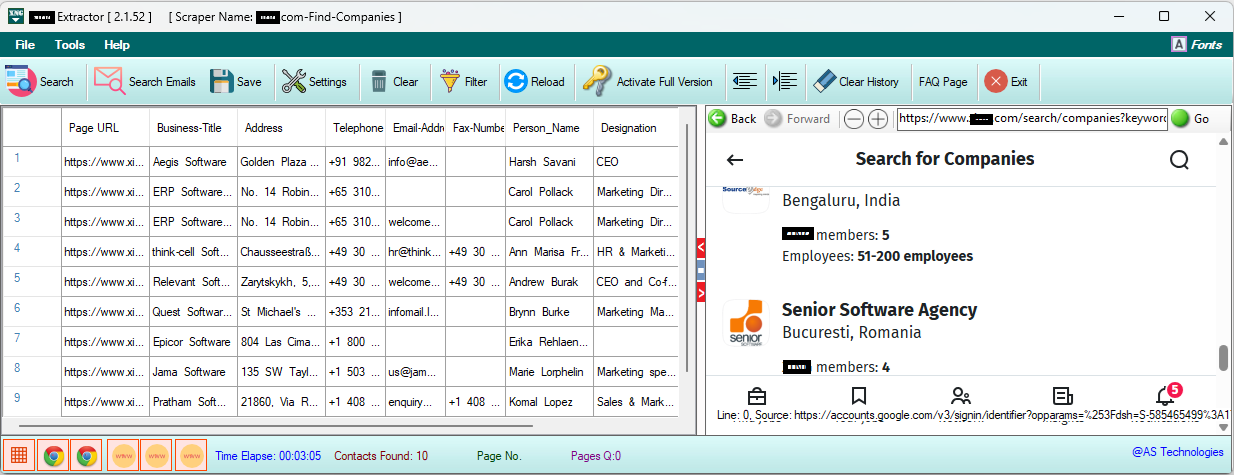This screenshot has height=475, width=1234.
Task: Click the Address column header
Action: [281, 128]
